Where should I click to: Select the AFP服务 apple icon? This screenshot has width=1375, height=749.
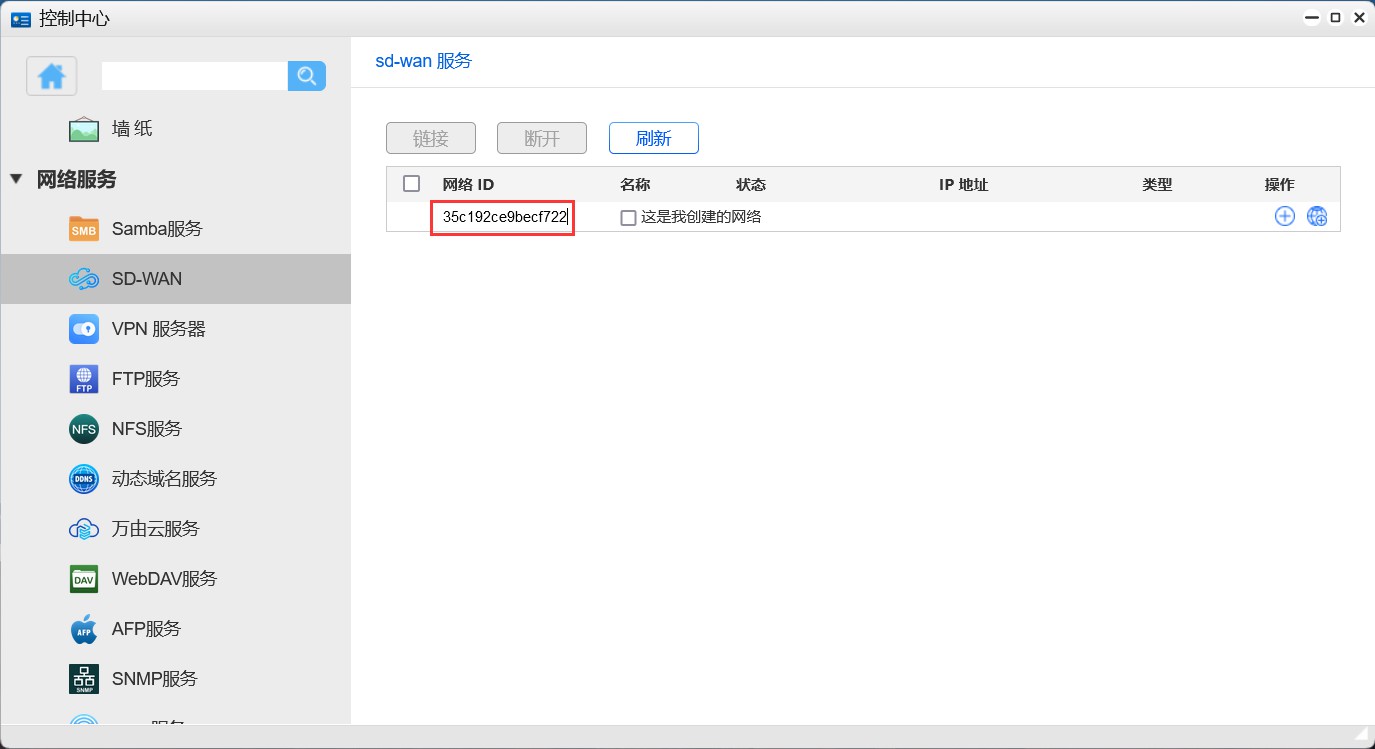[x=83, y=628]
